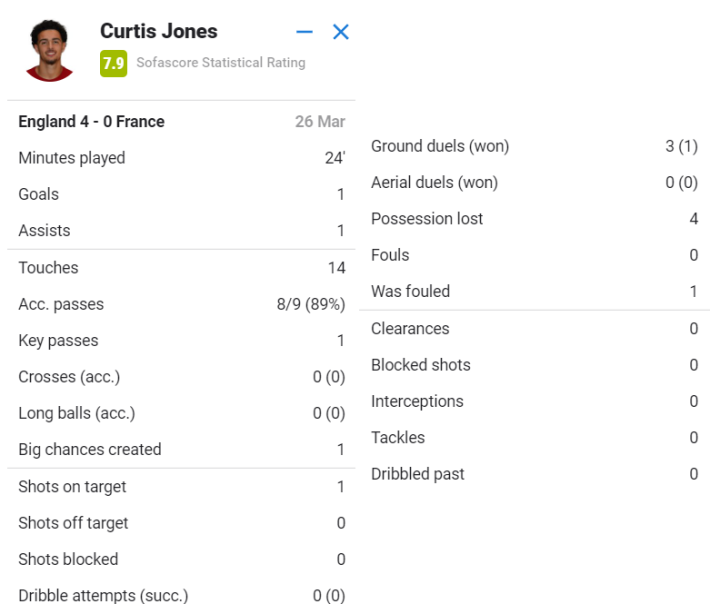720x604 pixels.
Task: Open the Curtis Jones player name
Action: coord(158,31)
